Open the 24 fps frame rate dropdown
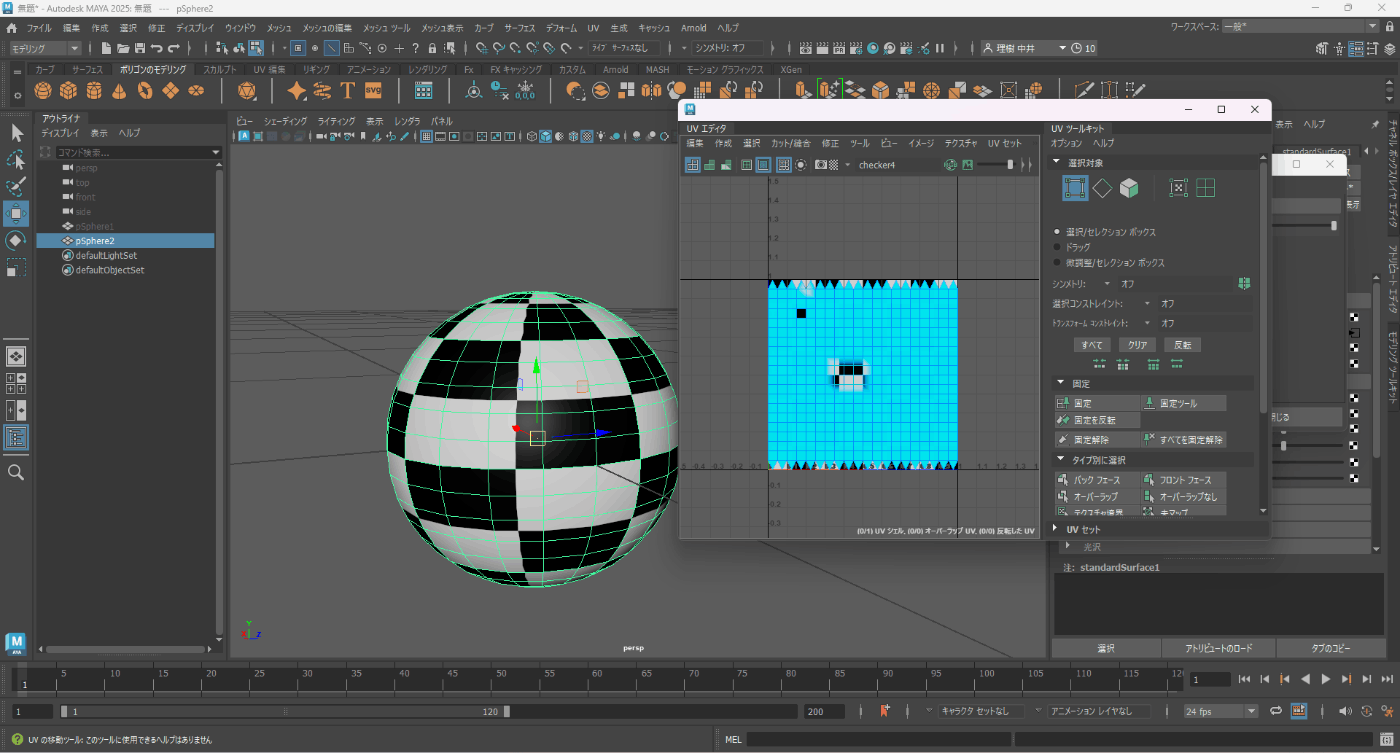 [1220, 711]
